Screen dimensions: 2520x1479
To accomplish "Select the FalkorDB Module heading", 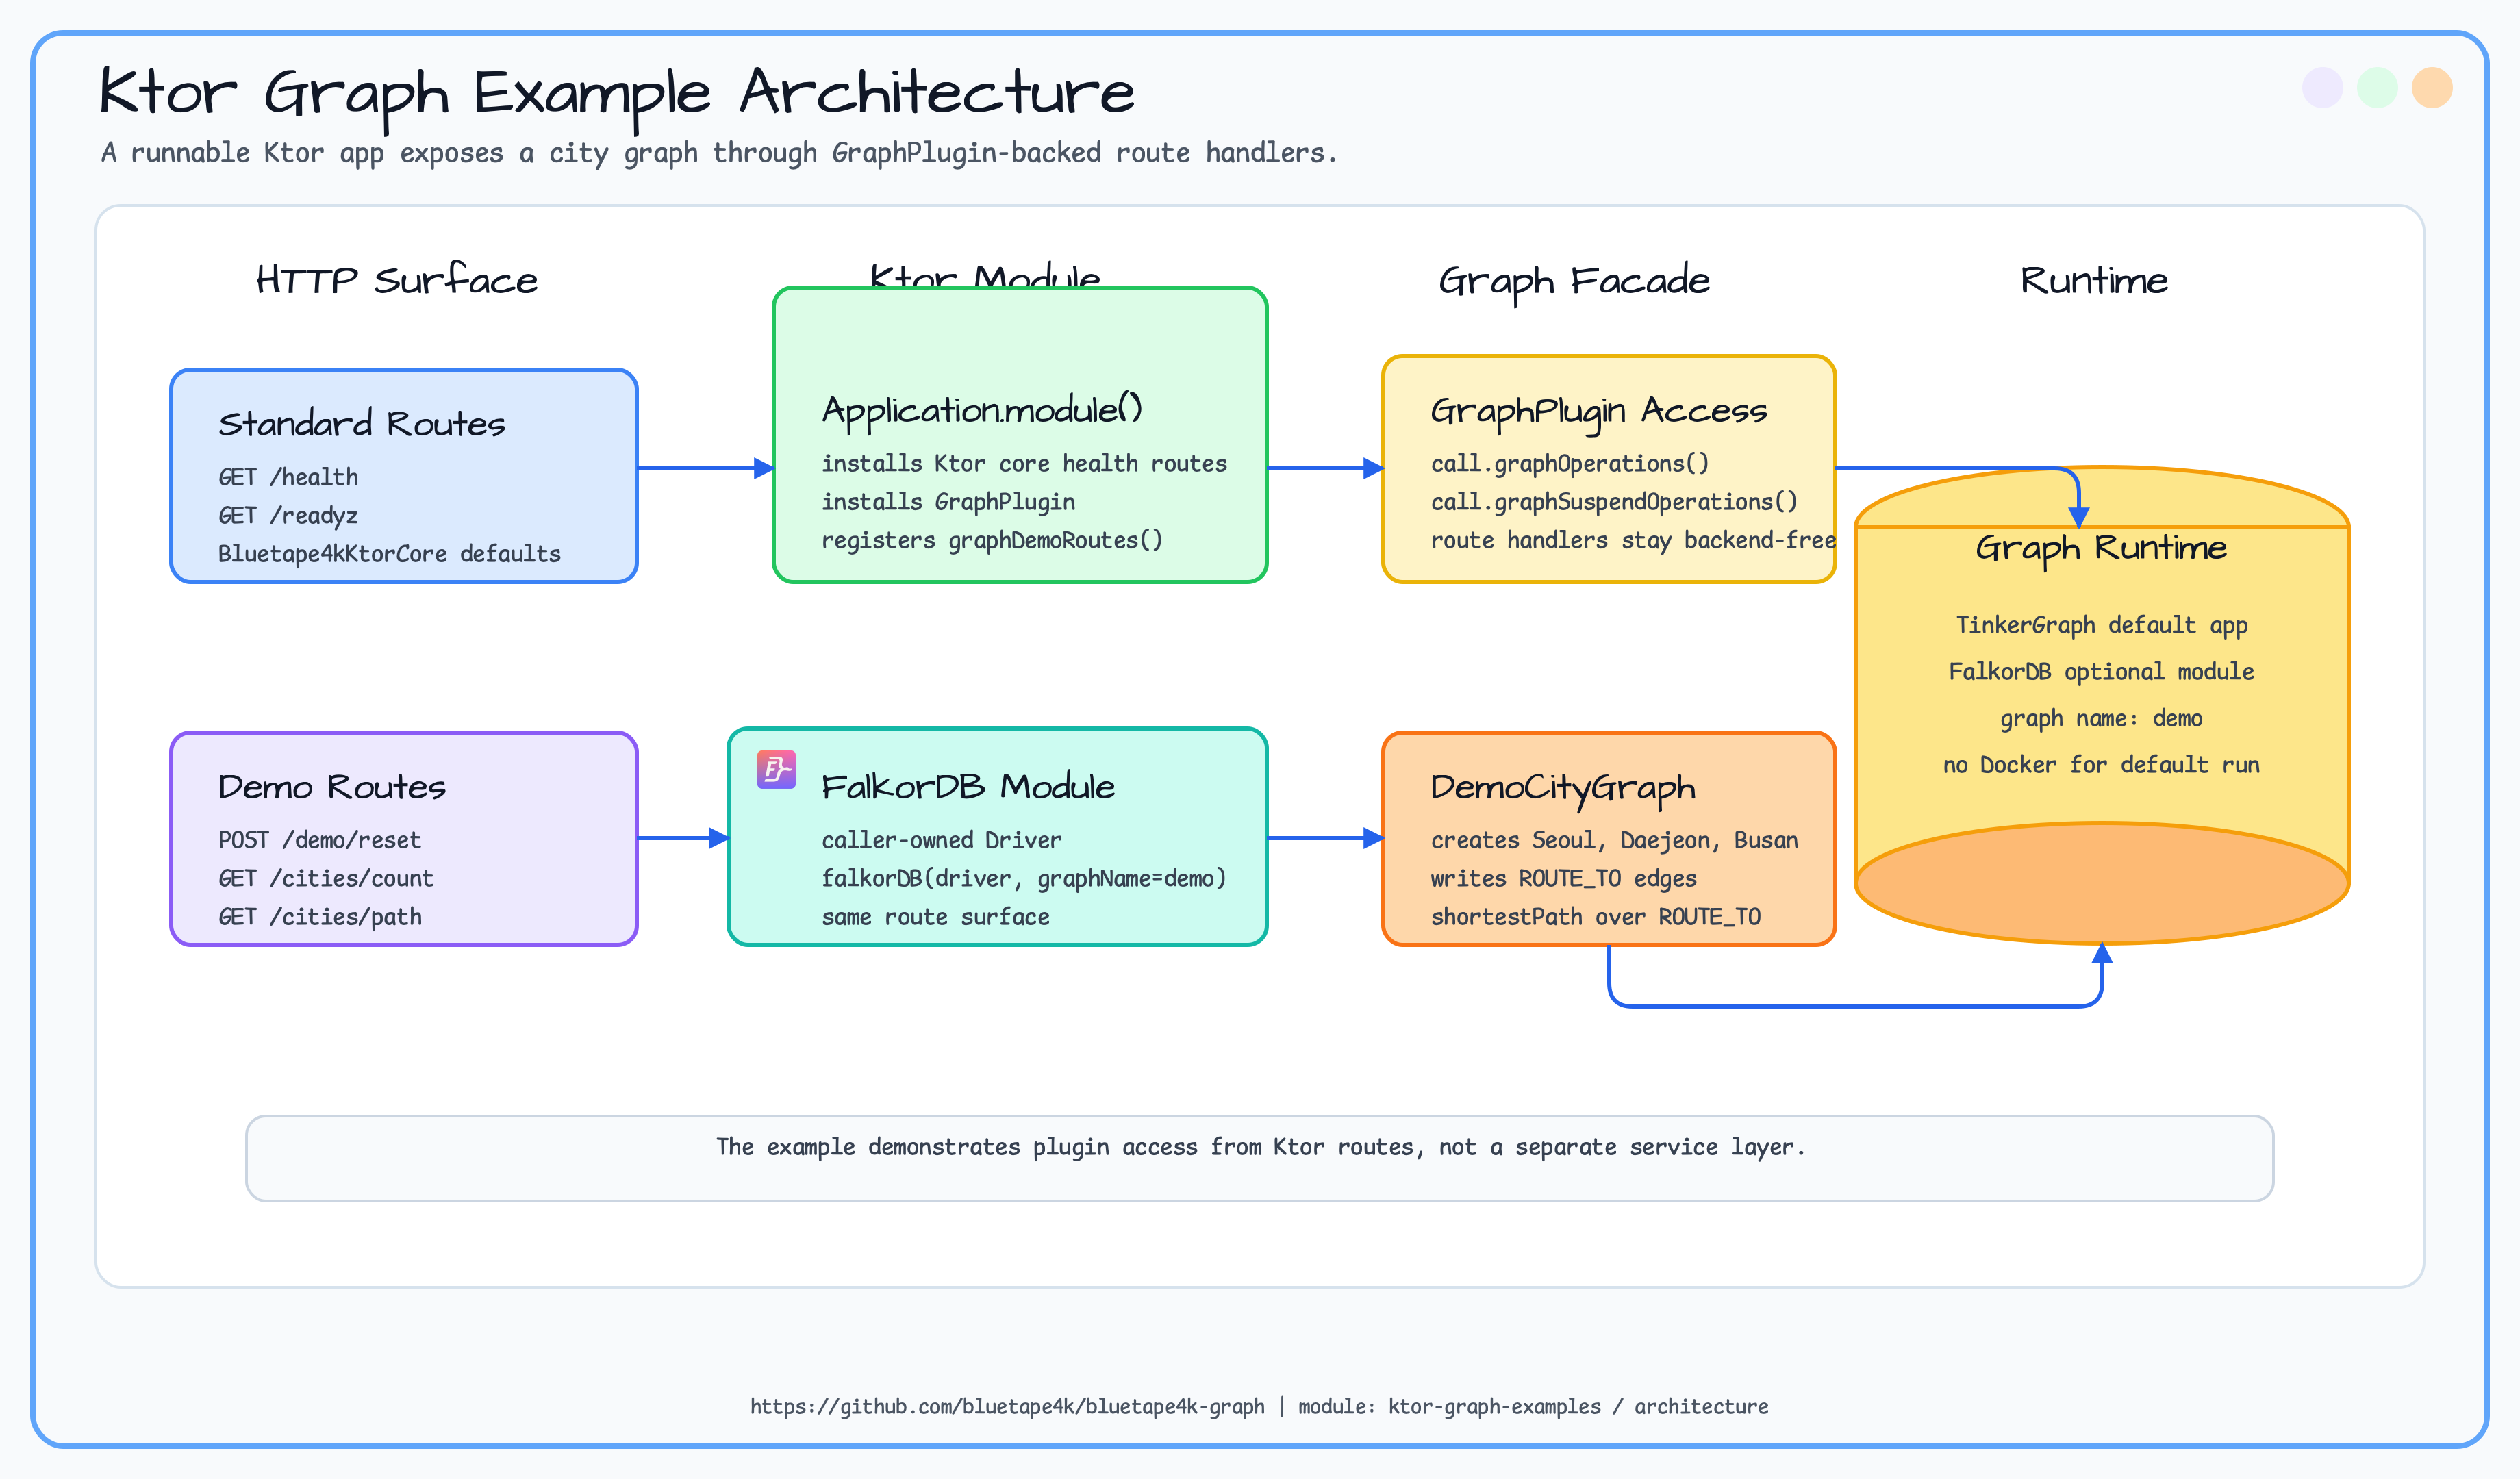I will click(x=968, y=787).
